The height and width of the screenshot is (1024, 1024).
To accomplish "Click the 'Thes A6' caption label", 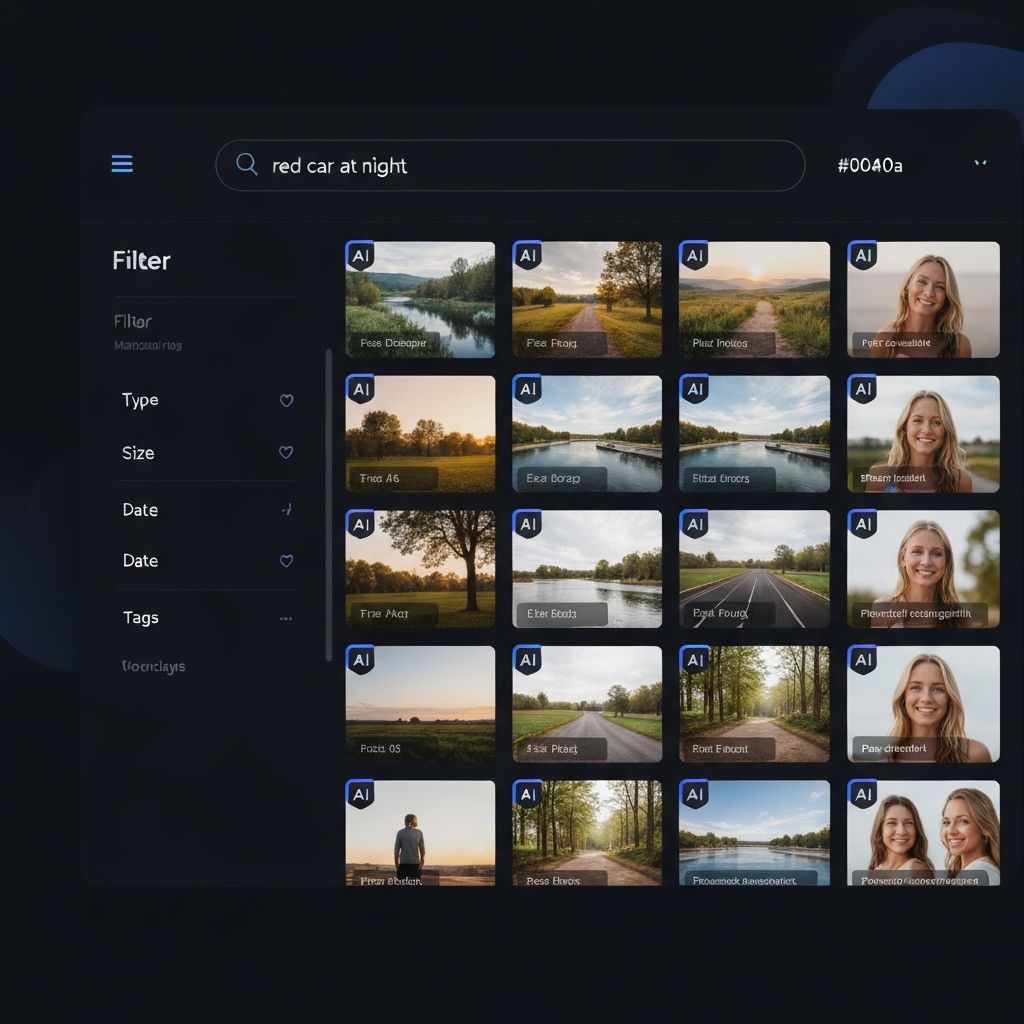I will tap(379, 478).
